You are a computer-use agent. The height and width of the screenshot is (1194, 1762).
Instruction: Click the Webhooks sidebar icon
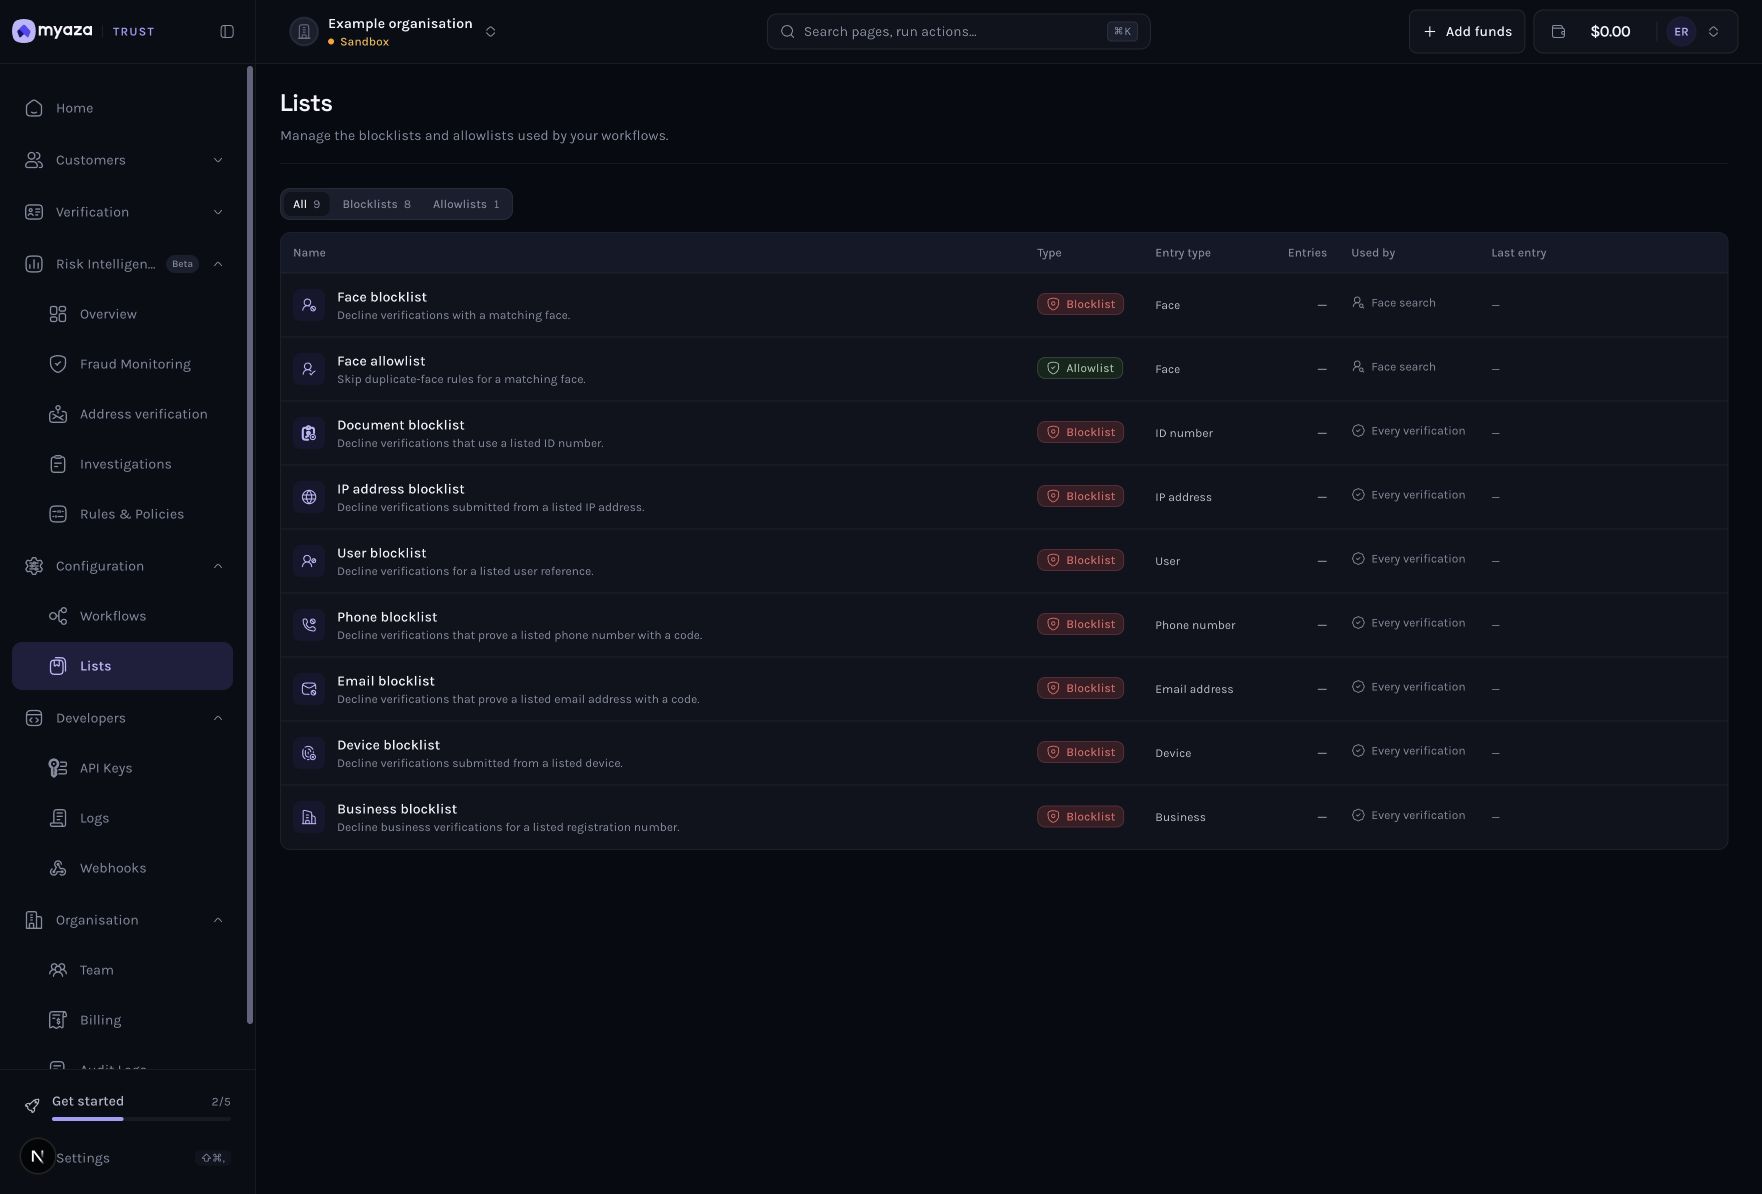click(x=58, y=868)
